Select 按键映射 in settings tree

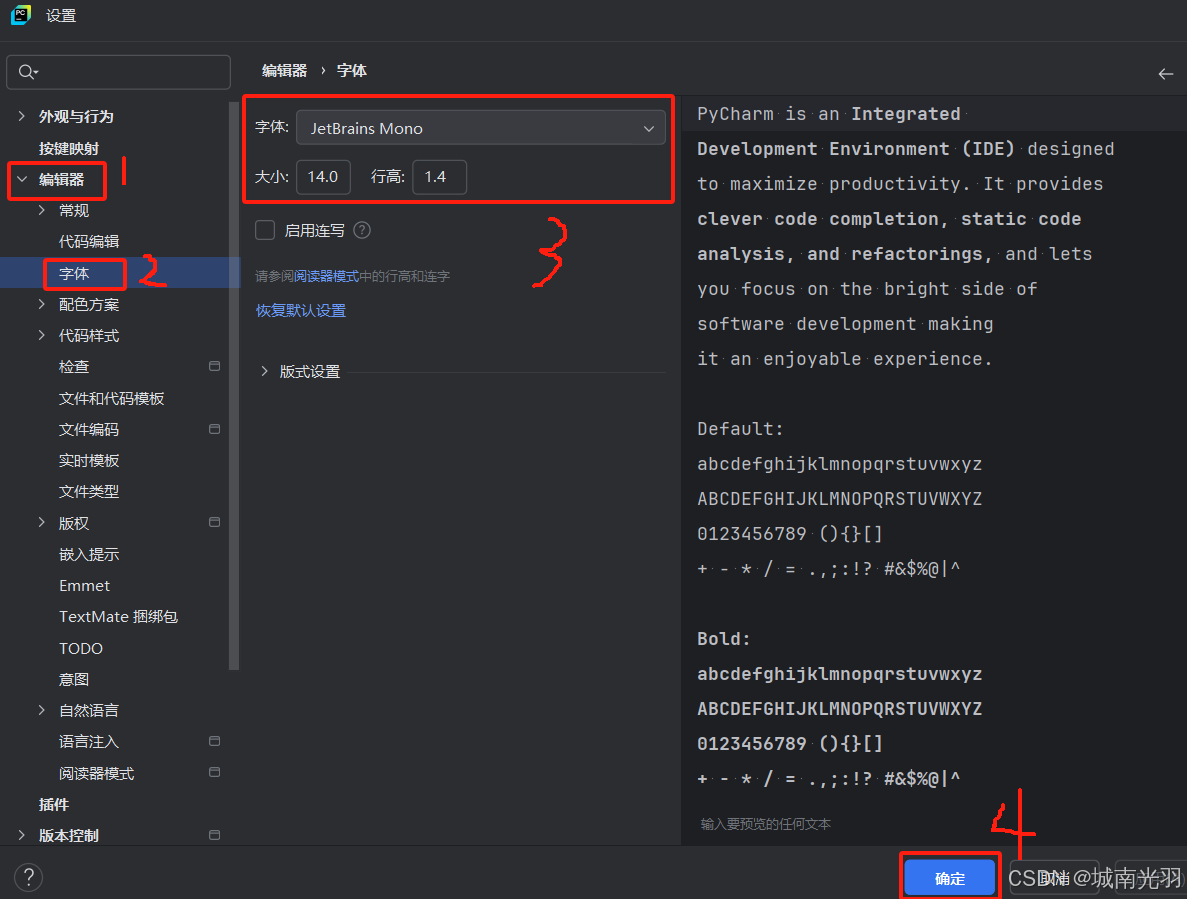[x=69, y=148]
